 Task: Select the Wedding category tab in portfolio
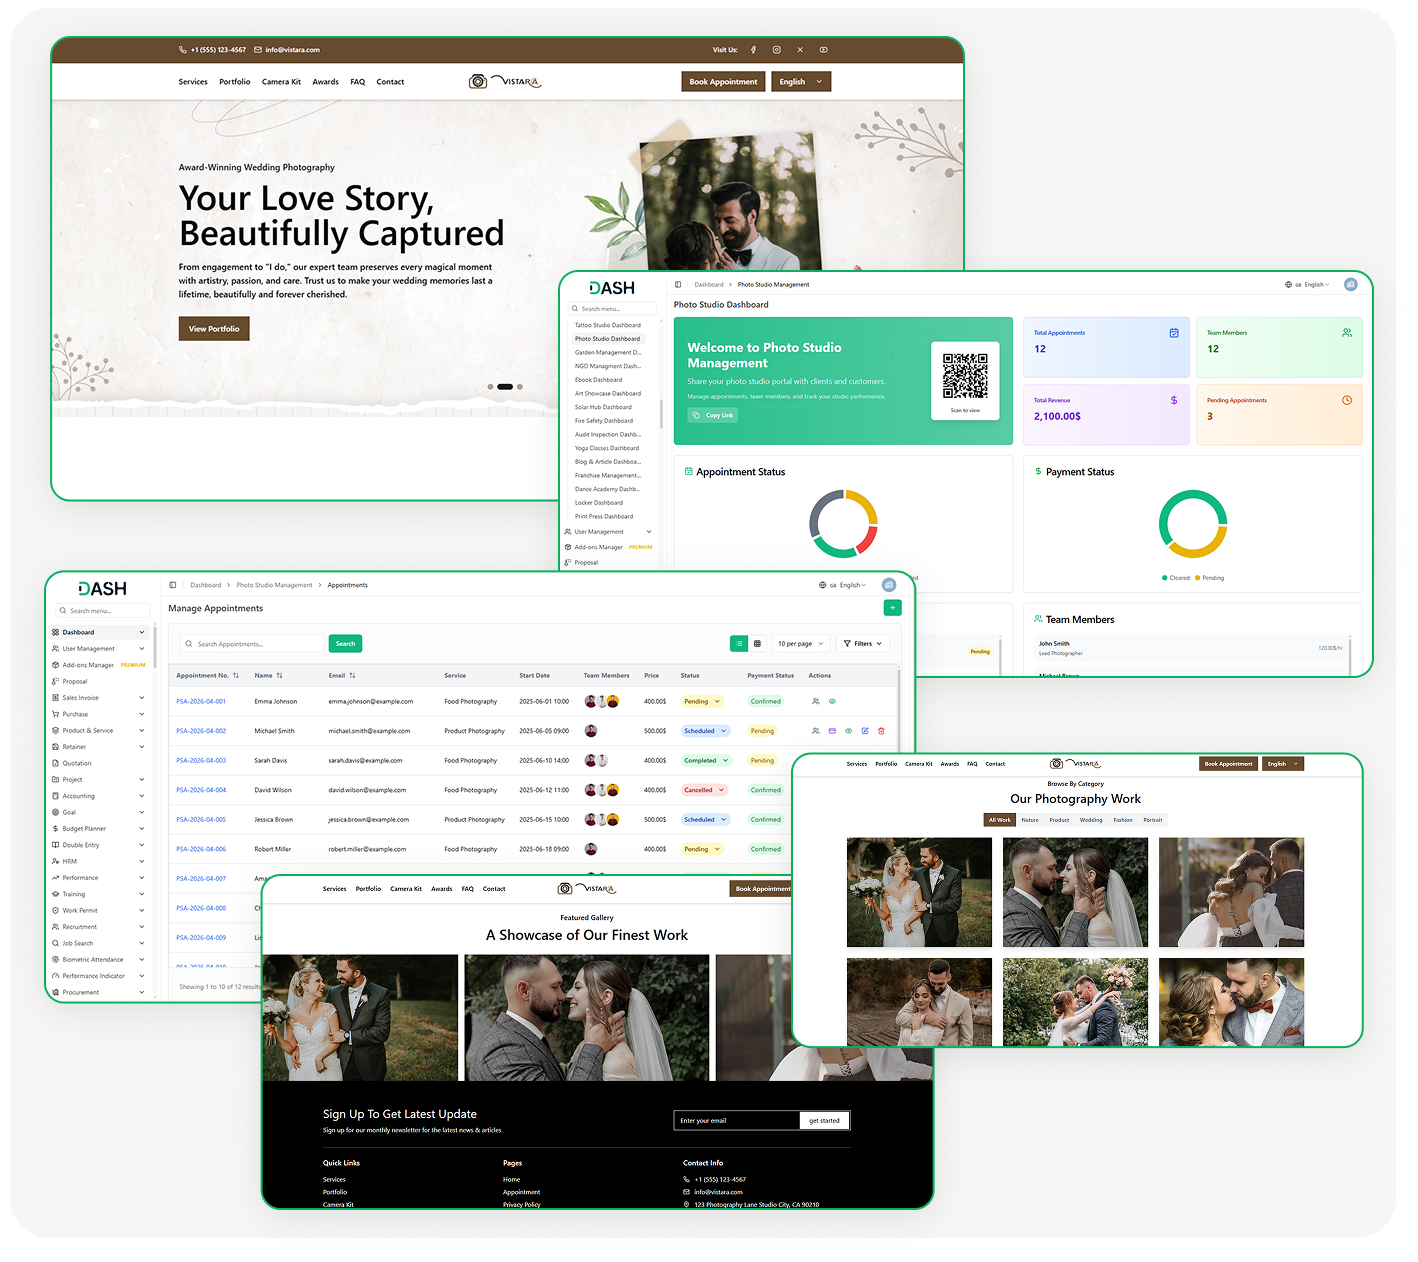pos(1091,820)
